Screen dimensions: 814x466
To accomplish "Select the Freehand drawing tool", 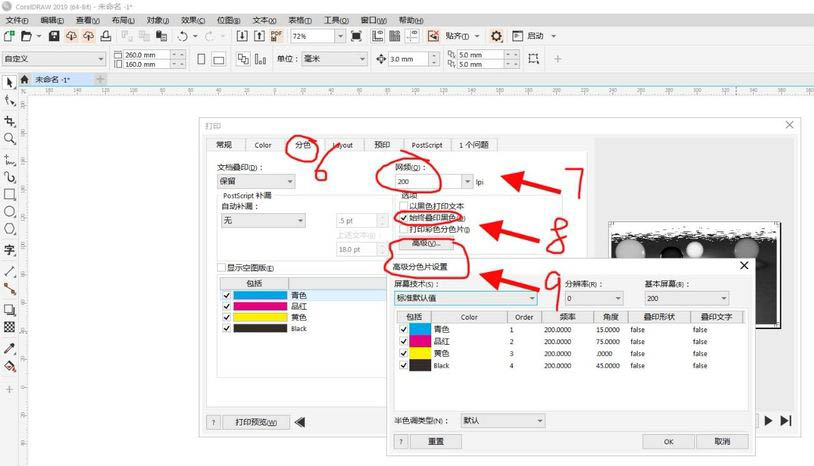I will coord(9,159).
